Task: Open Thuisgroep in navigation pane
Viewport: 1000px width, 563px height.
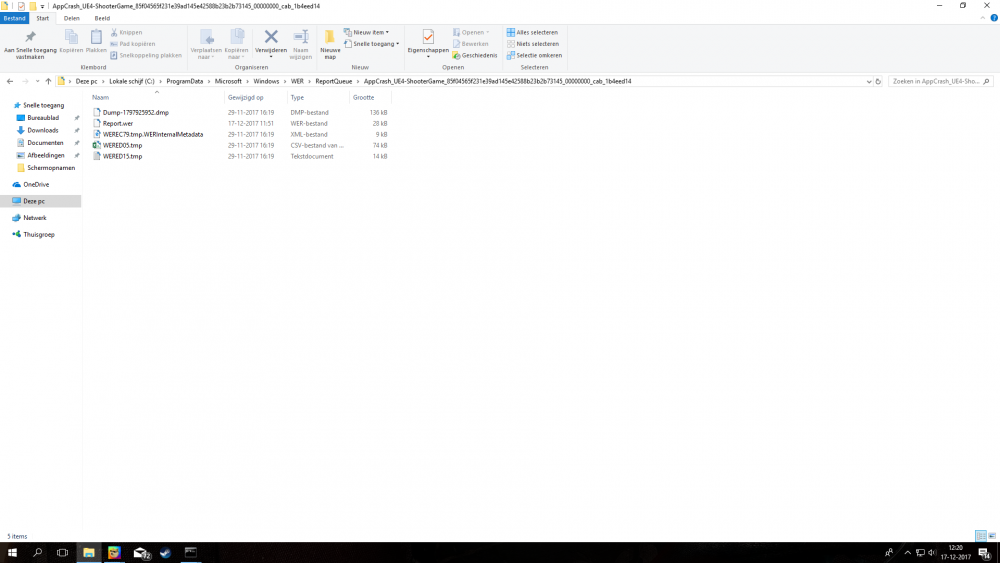Action: coord(38,235)
